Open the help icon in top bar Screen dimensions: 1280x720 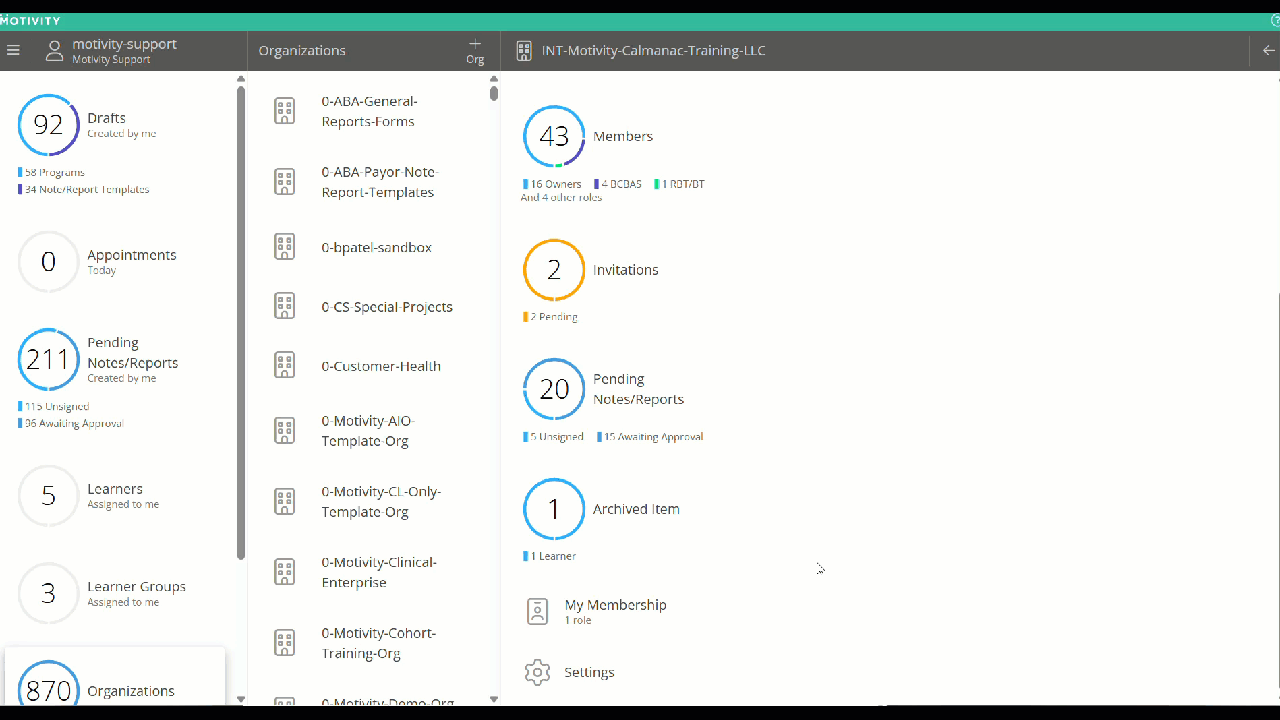coord(1274,20)
